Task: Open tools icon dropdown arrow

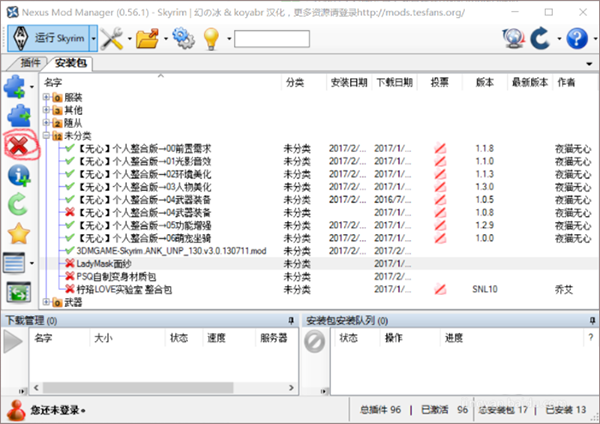Action: (x=129, y=39)
